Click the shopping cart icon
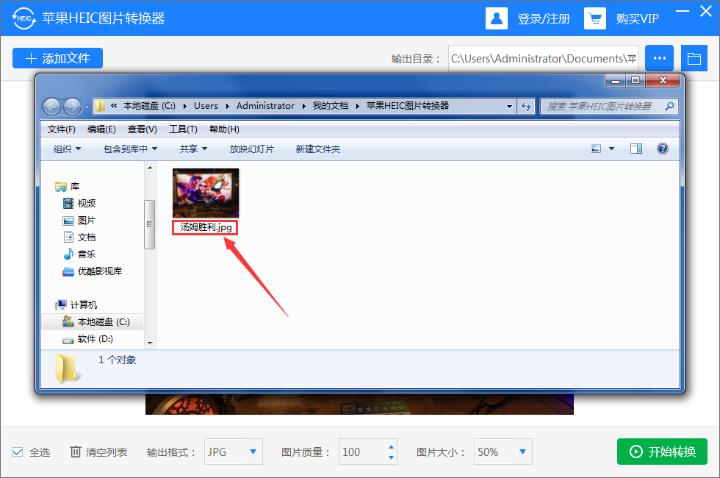720x478 pixels. [x=595, y=18]
